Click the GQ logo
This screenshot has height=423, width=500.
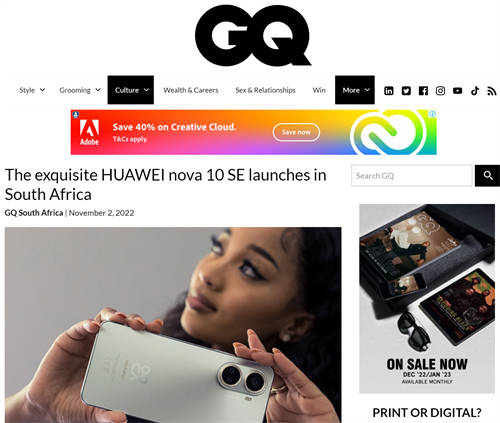click(x=253, y=36)
